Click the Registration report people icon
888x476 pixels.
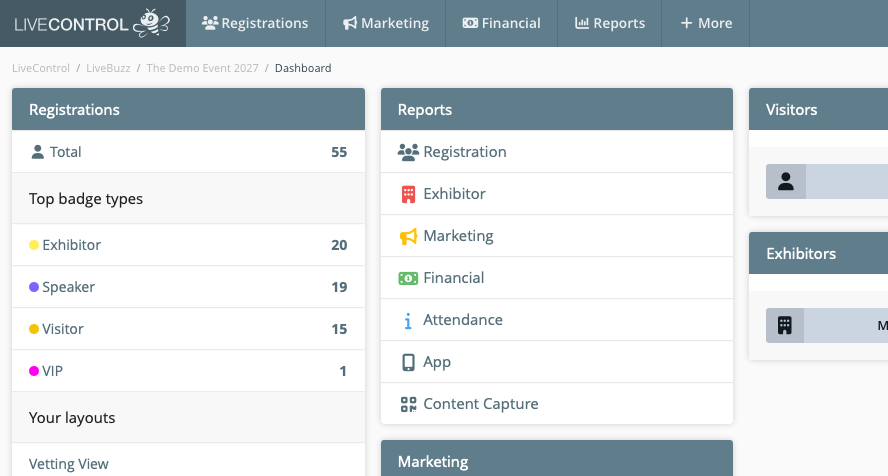click(x=408, y=152)
